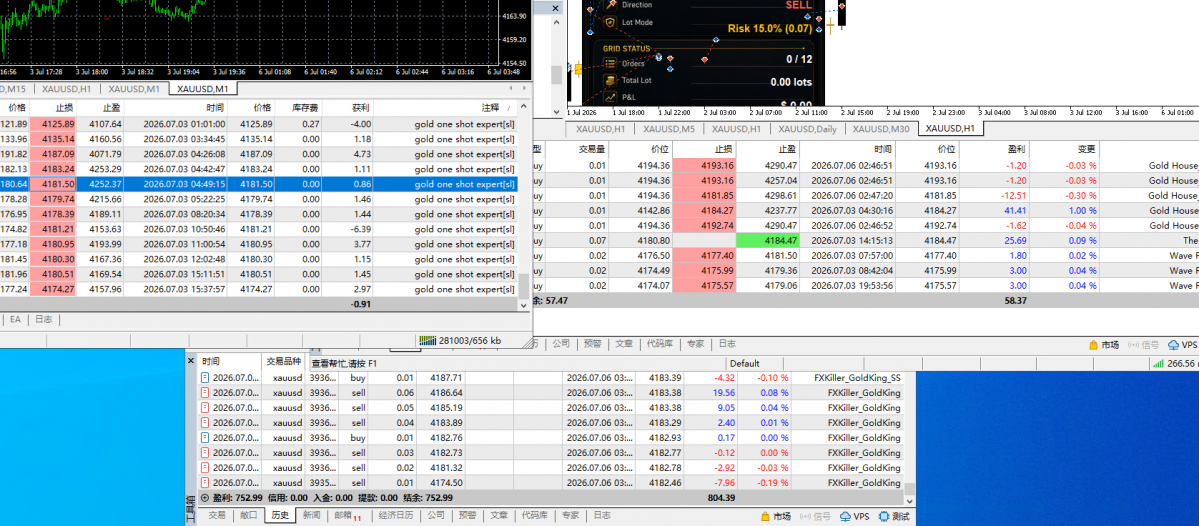
Task: Click the order icon of the 4187.71 buy row
Action: pos(204,378)
